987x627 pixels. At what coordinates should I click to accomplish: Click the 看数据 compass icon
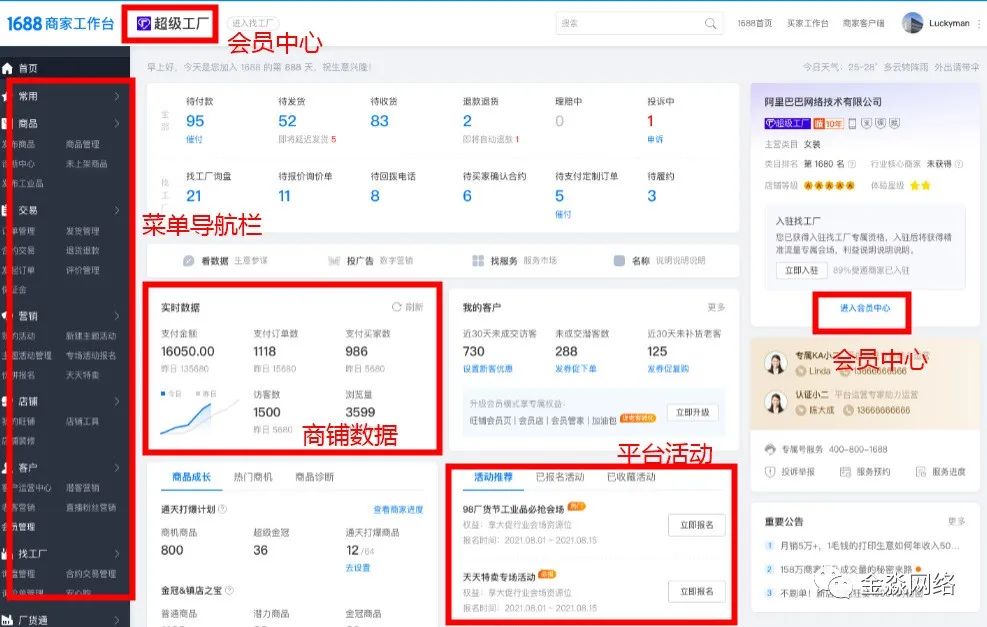[188, 261]
